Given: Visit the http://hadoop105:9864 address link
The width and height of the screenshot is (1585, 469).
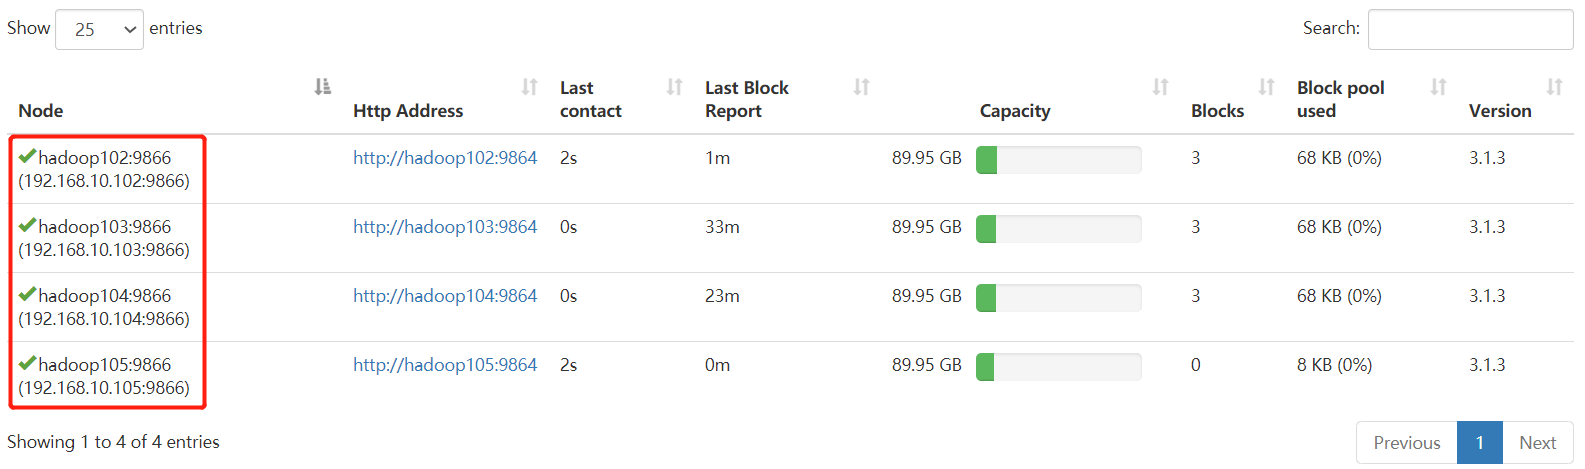Looking at the screenshot, I should coord(445,365).
